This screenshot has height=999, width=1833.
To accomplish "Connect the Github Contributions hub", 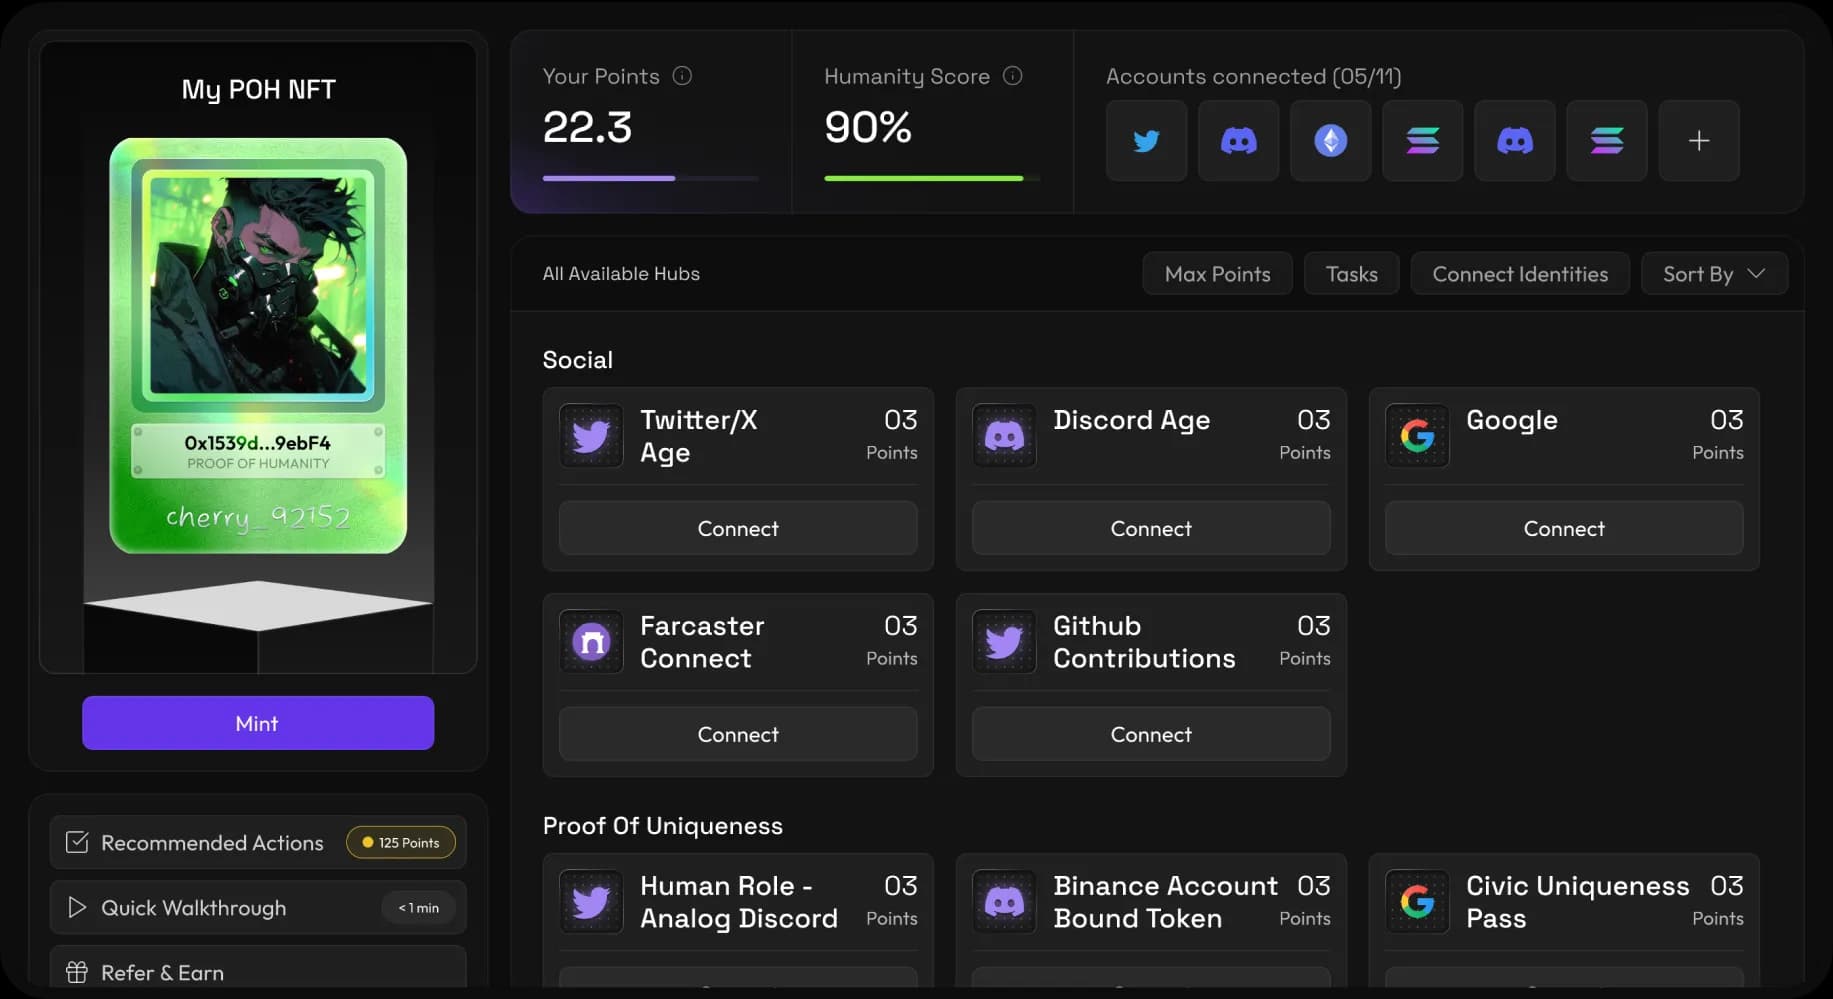I will (x=1150, y=734).
